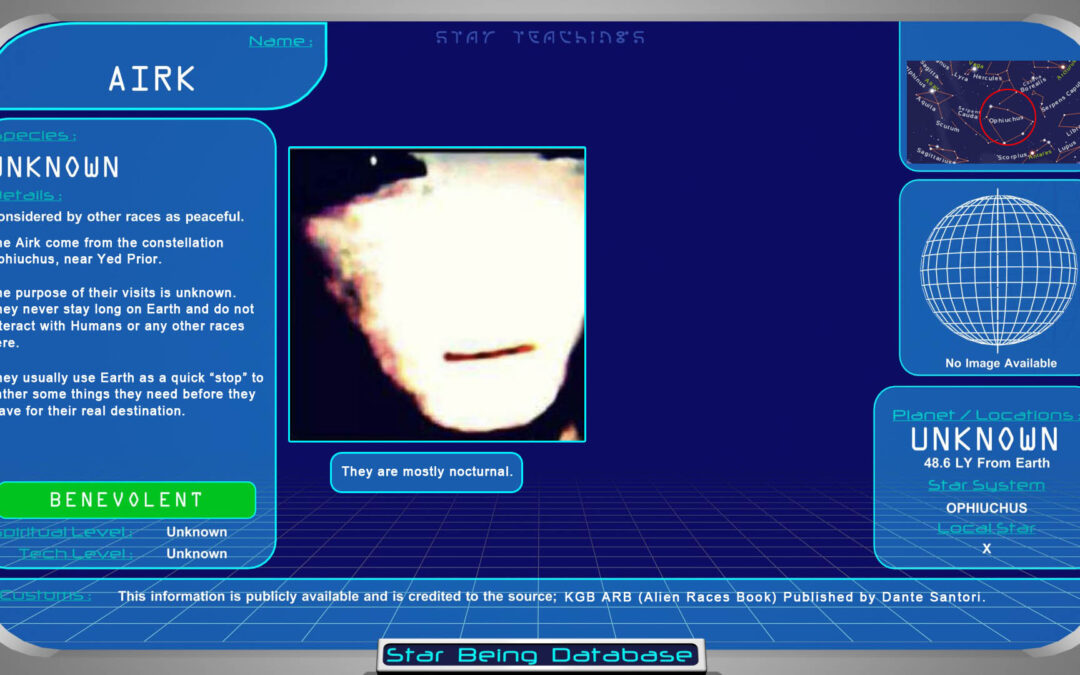
Task: Click the X local star value
Action: (986, 549)
